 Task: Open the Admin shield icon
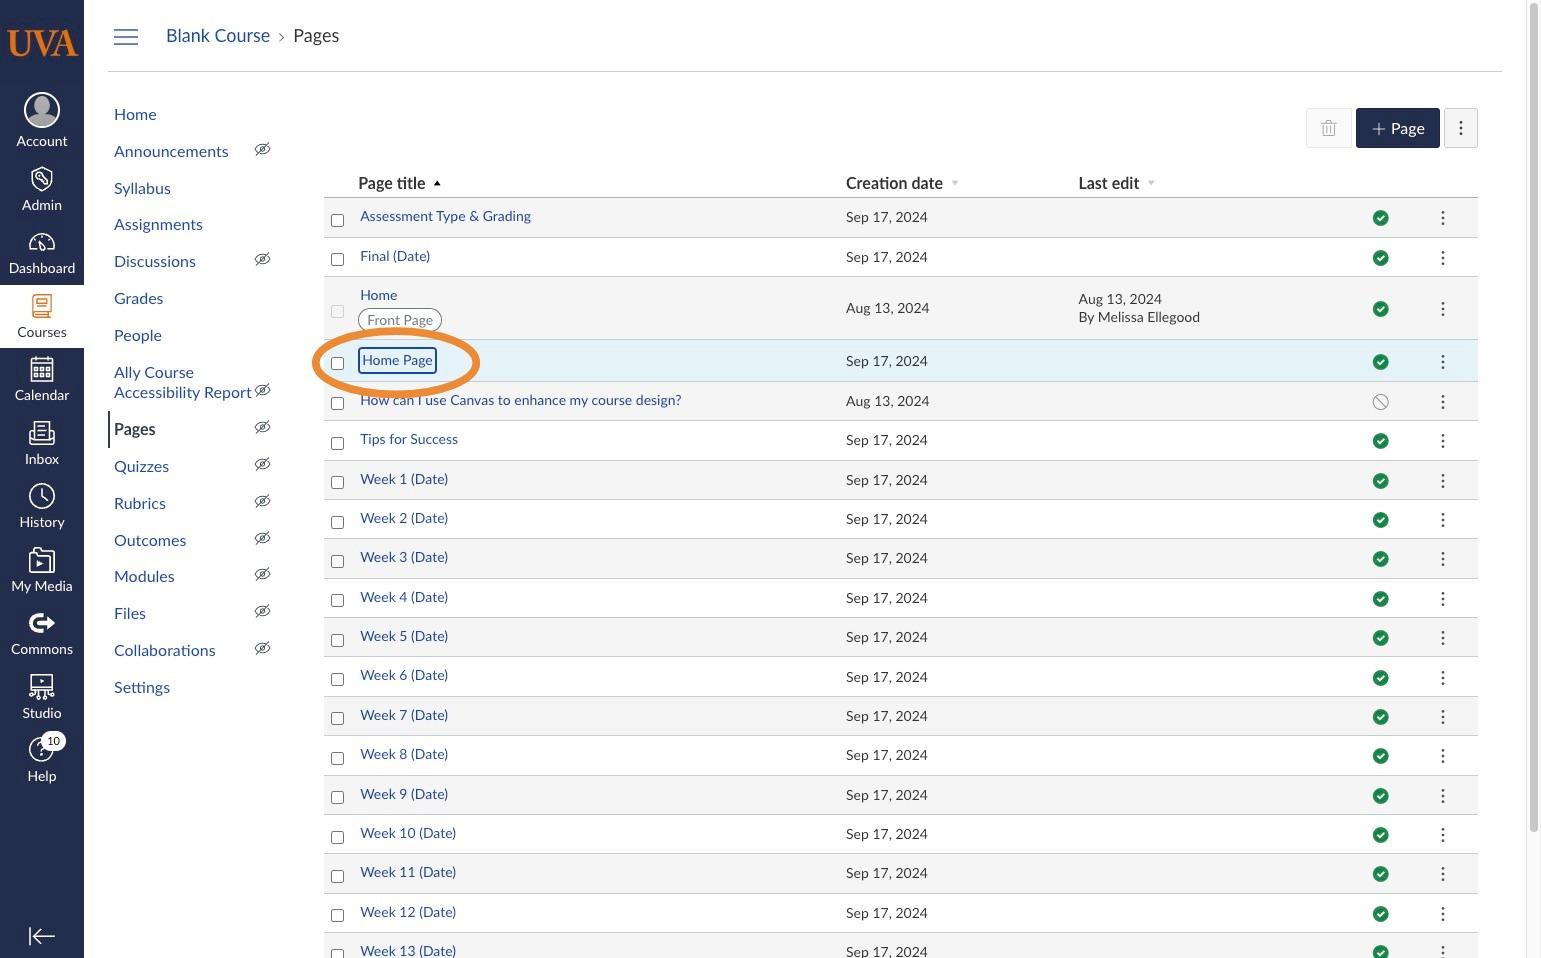[x=42, y=179]
